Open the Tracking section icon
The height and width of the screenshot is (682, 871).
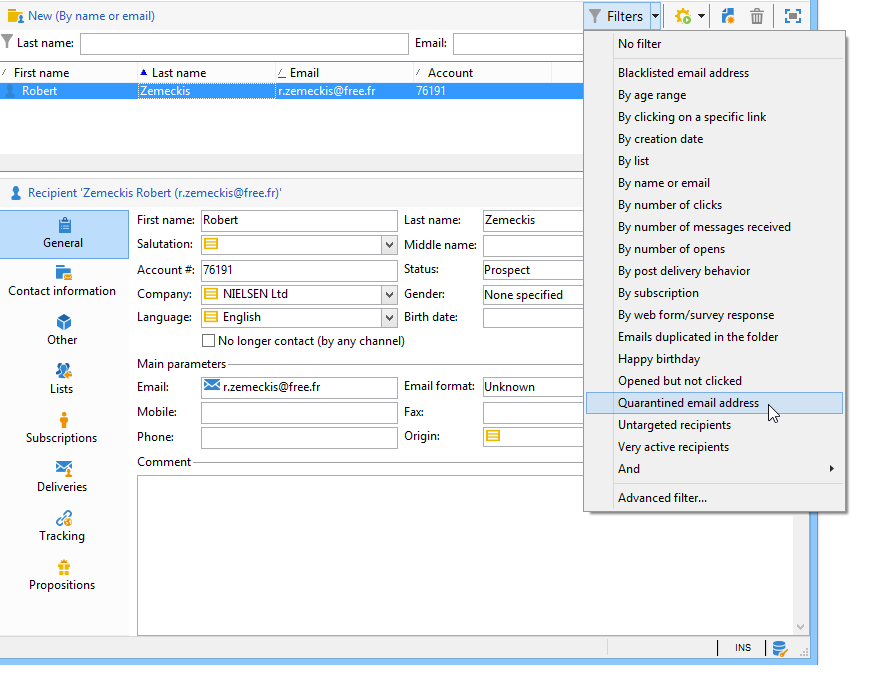click(63, 518)
